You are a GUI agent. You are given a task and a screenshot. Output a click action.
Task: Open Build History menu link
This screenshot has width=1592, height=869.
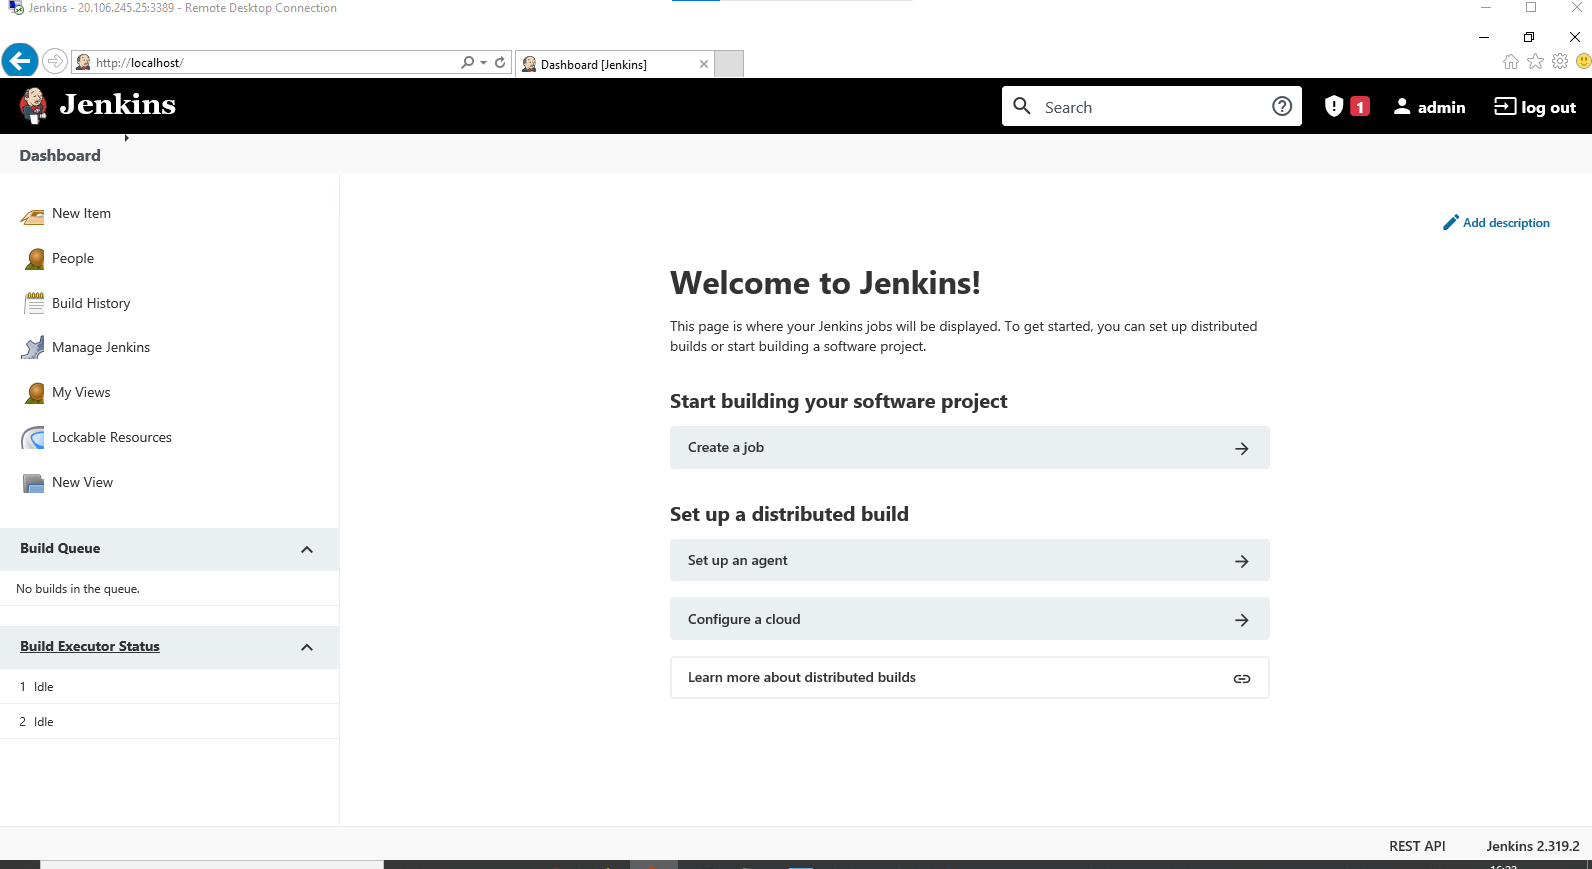tap(91, 303)
